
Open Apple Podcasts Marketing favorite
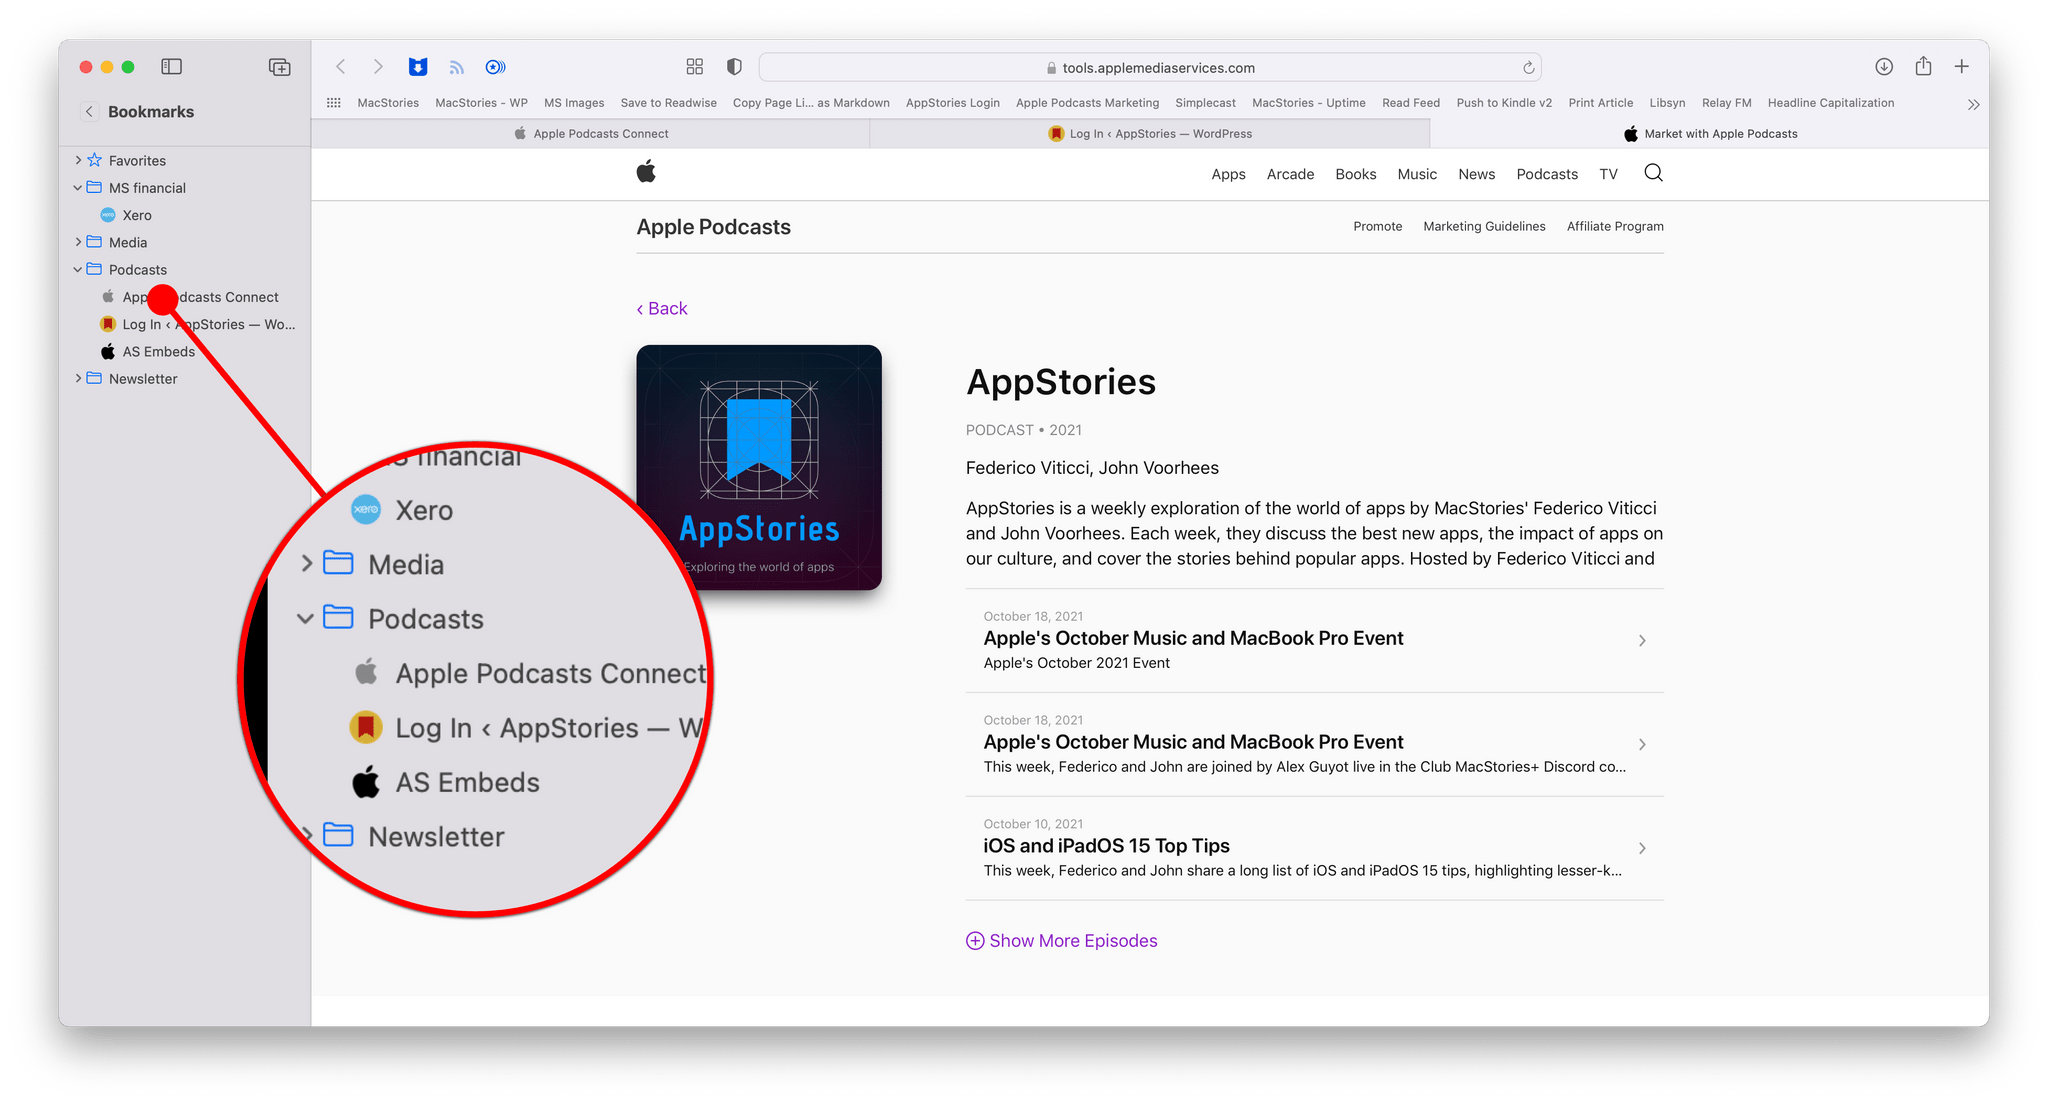(x=1087, y=103)
